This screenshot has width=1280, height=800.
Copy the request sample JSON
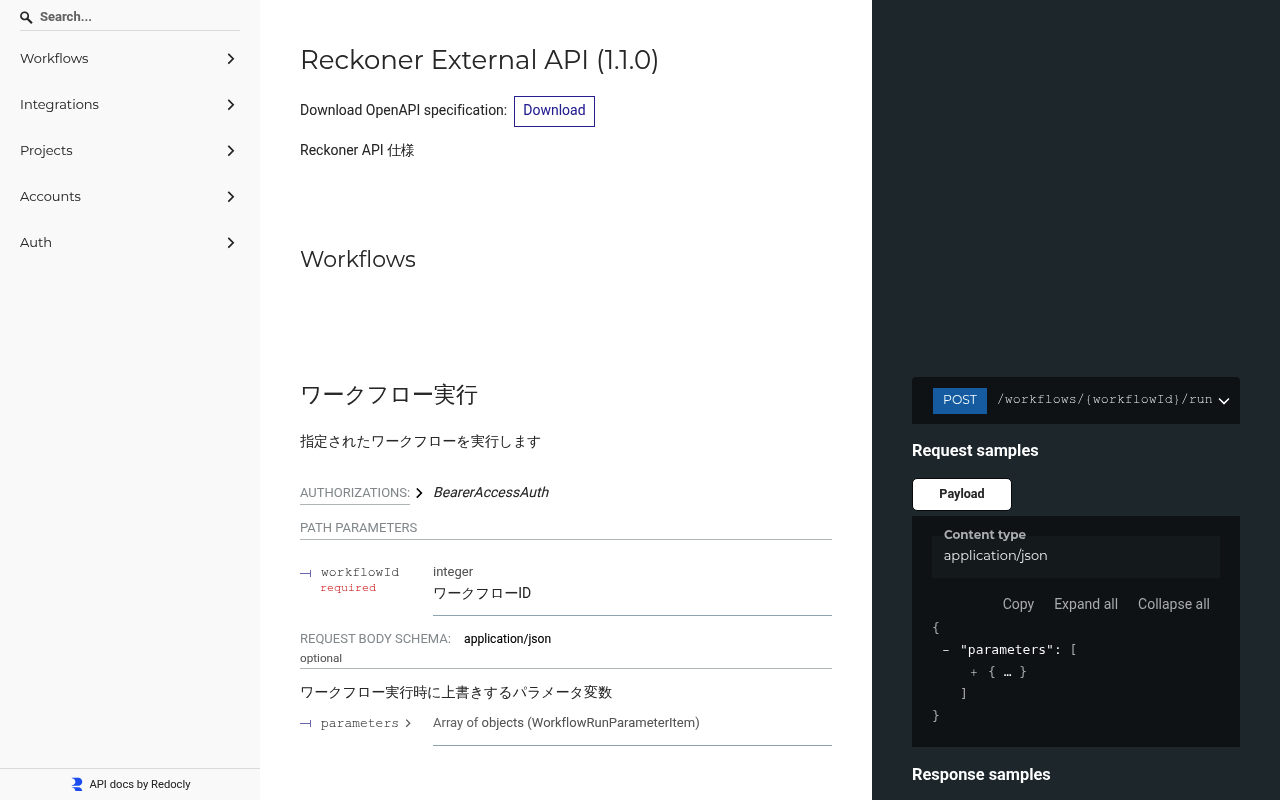coord(1018,604)
